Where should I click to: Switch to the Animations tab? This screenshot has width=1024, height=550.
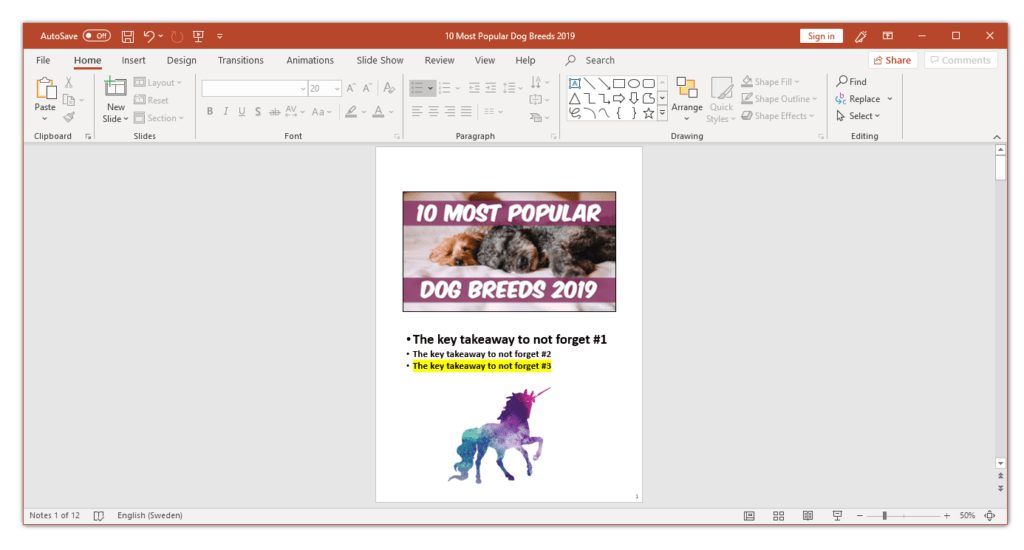tap(310, 60)
